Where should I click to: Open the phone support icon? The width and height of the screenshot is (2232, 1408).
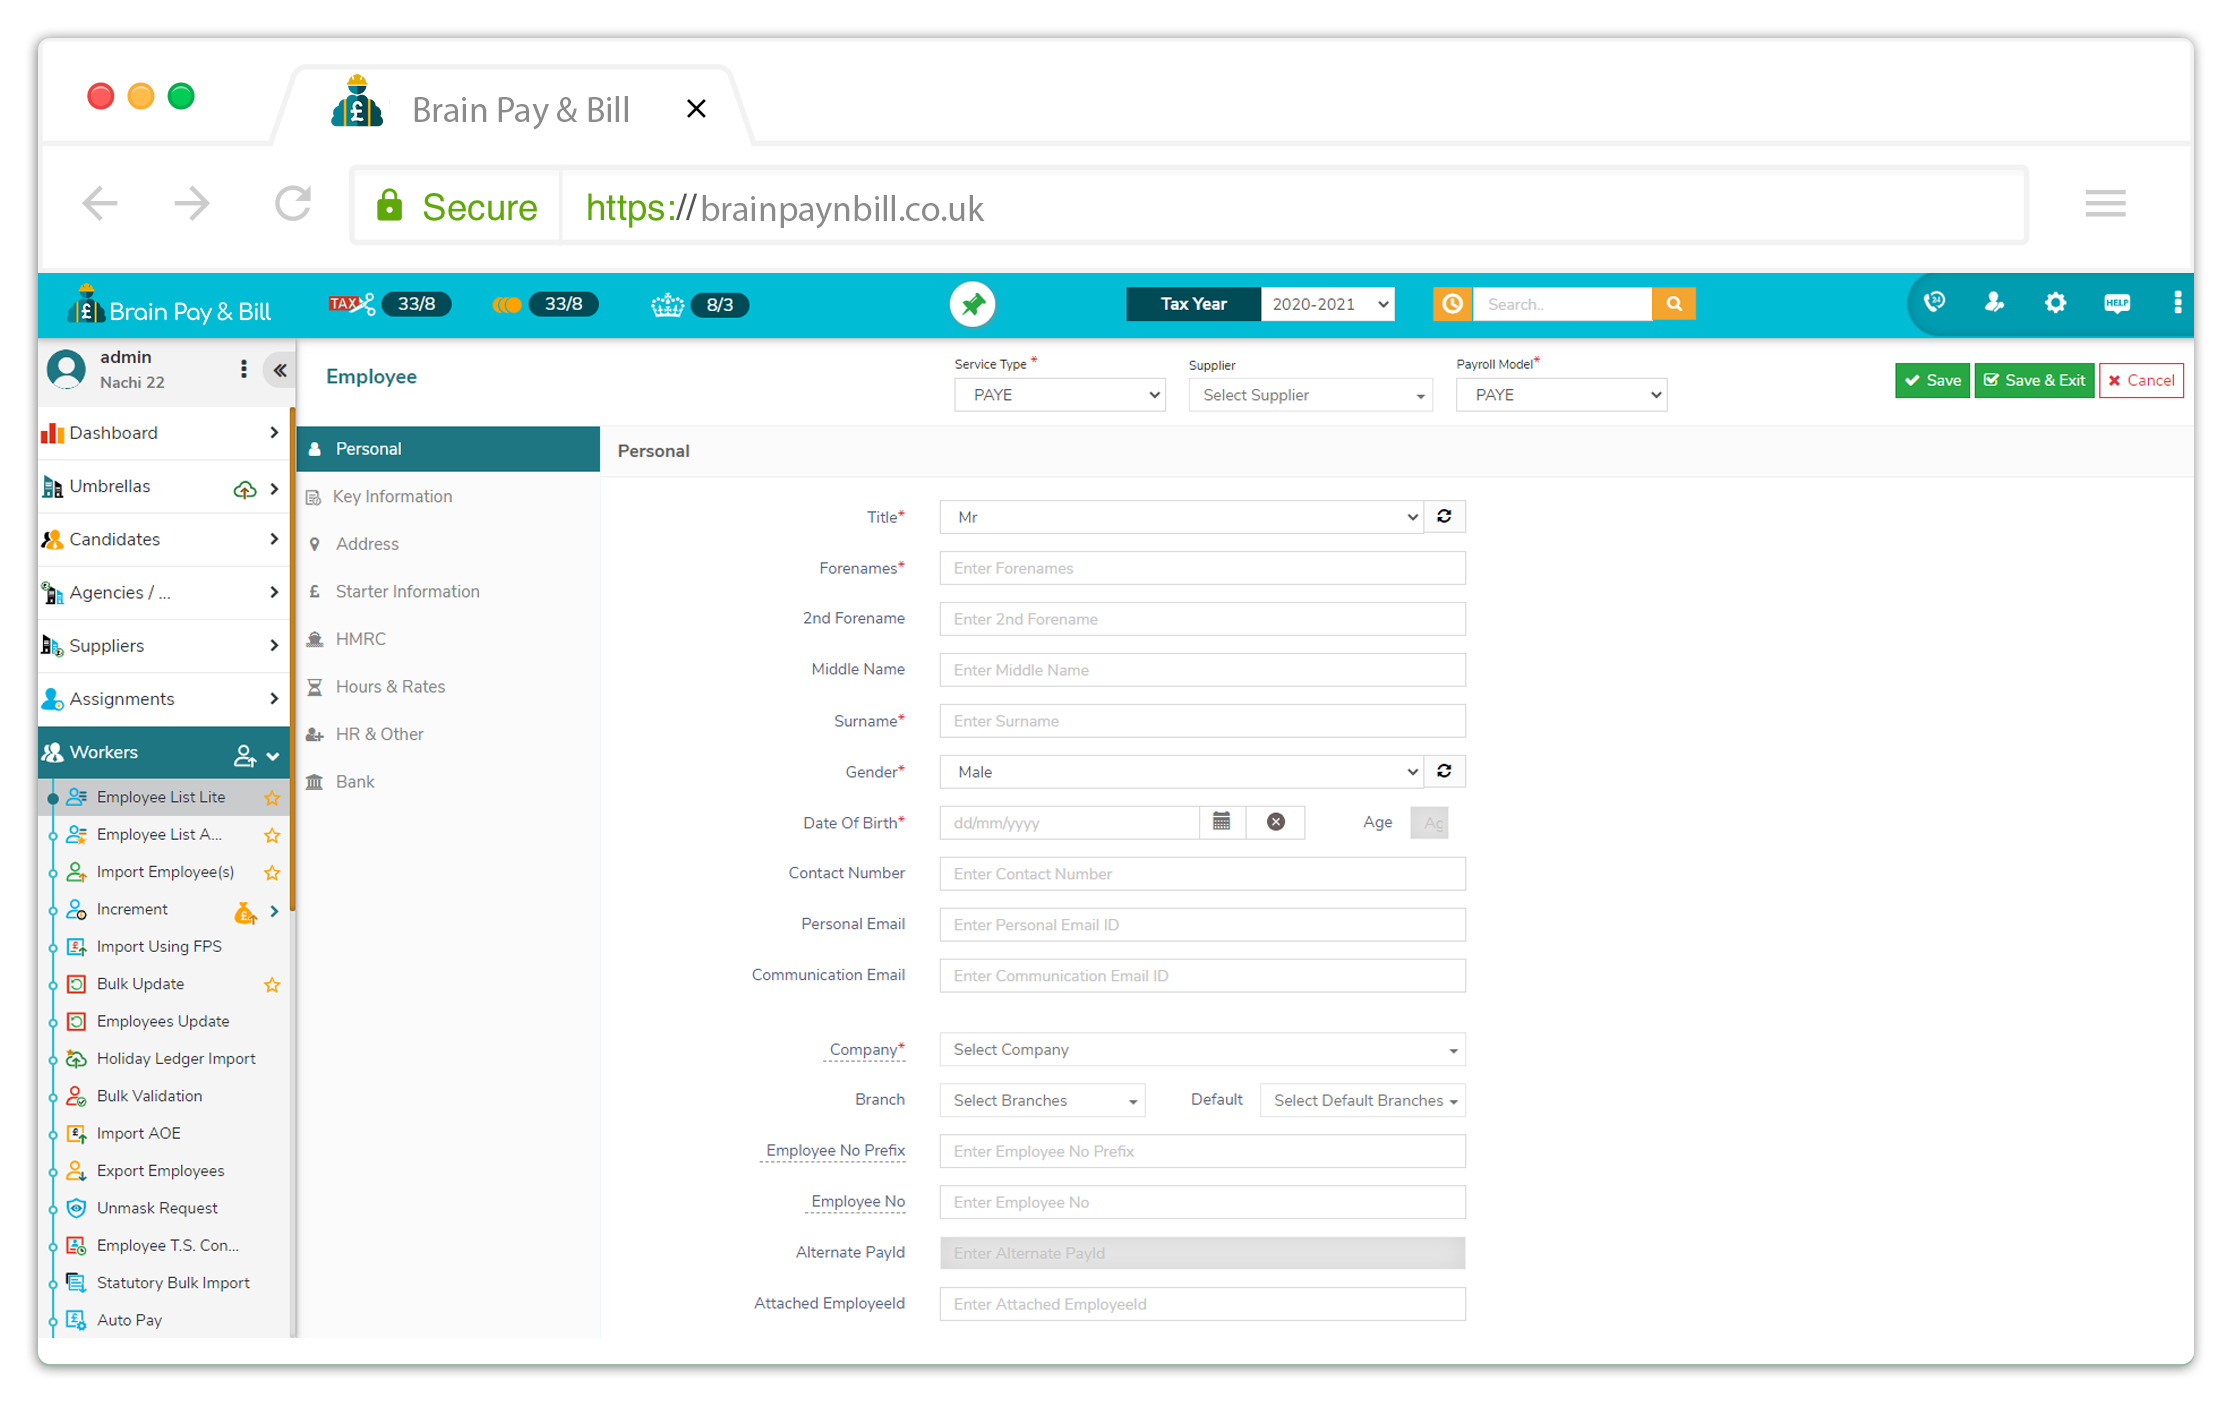click(1934, 303)
